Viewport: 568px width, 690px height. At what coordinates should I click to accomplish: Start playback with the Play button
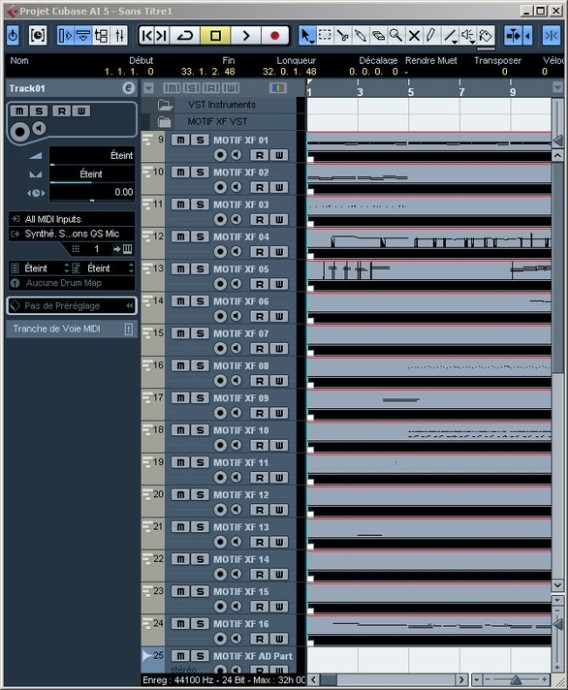coord(246,36)
